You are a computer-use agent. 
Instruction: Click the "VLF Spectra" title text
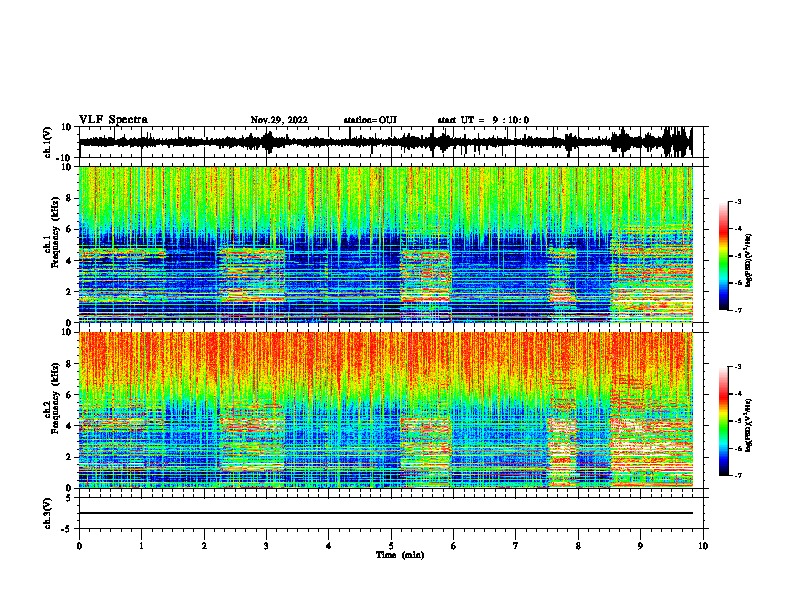(x=113, y=120)
